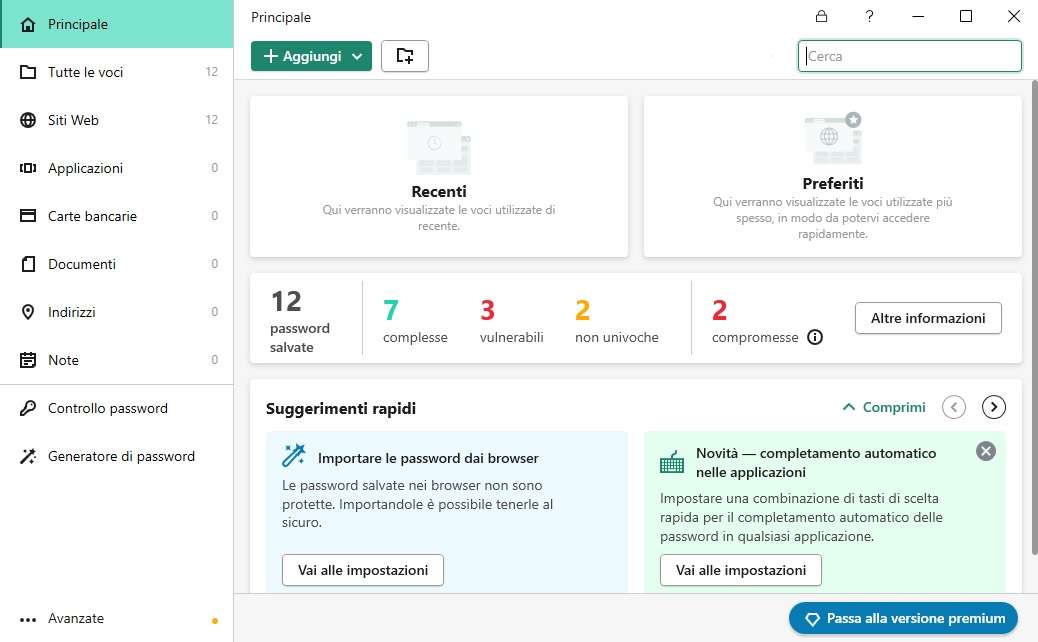Open the Avanzate menu
The image size is (1038, 642).
pyautogui.click(x=76, y=618)
